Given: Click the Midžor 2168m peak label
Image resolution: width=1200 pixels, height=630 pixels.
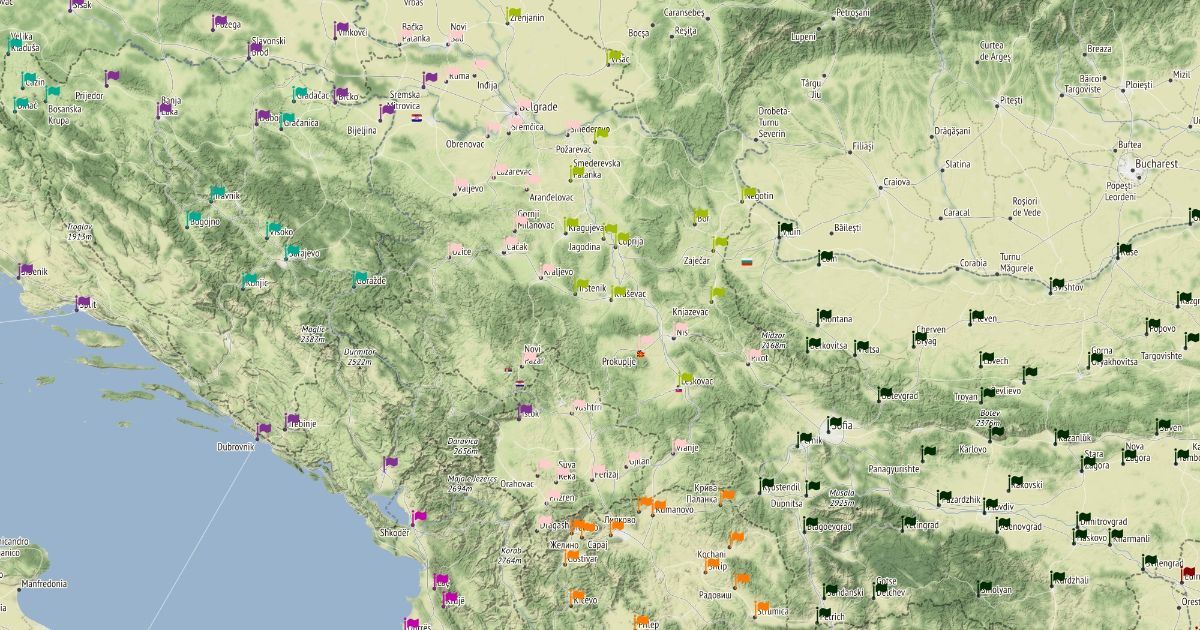Looking at the screenshot, I should tap(773, 340).
